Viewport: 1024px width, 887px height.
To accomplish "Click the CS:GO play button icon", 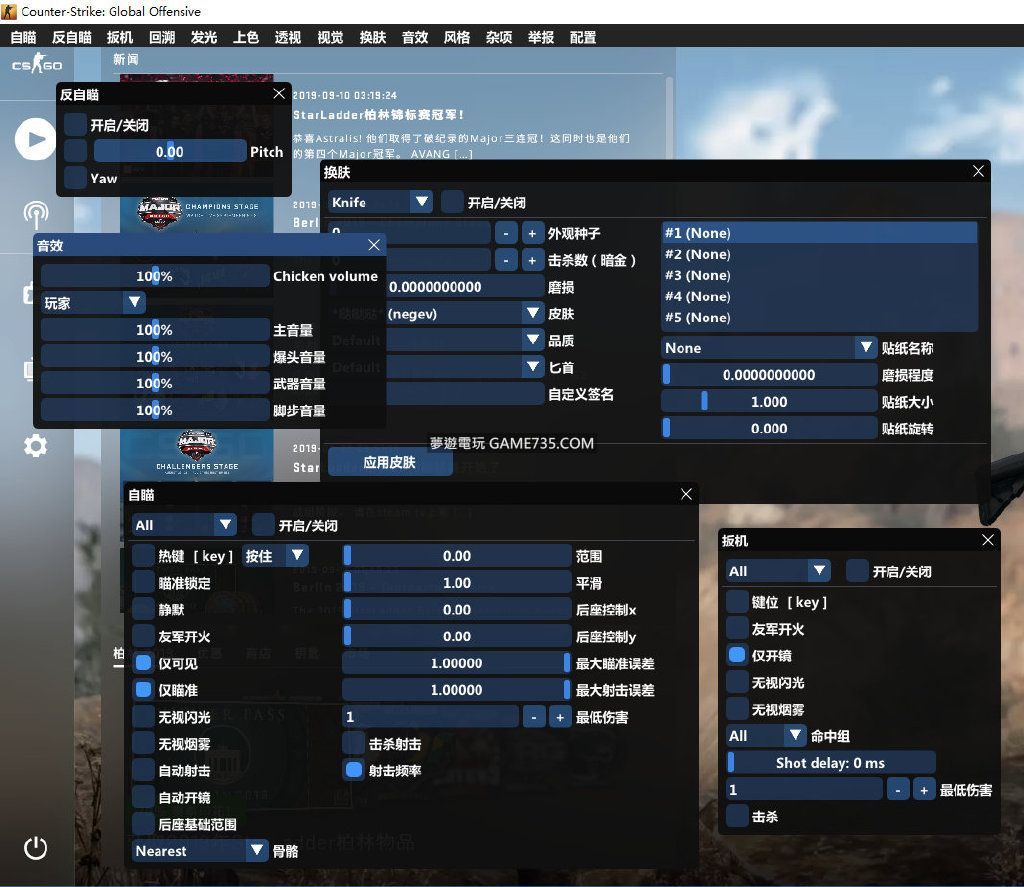I will tap(35, 139).
